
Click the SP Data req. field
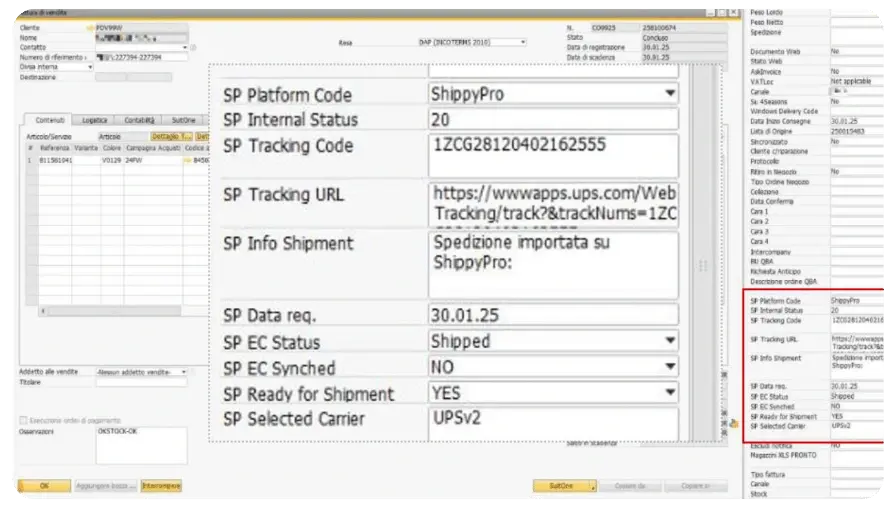pos(553,315)
